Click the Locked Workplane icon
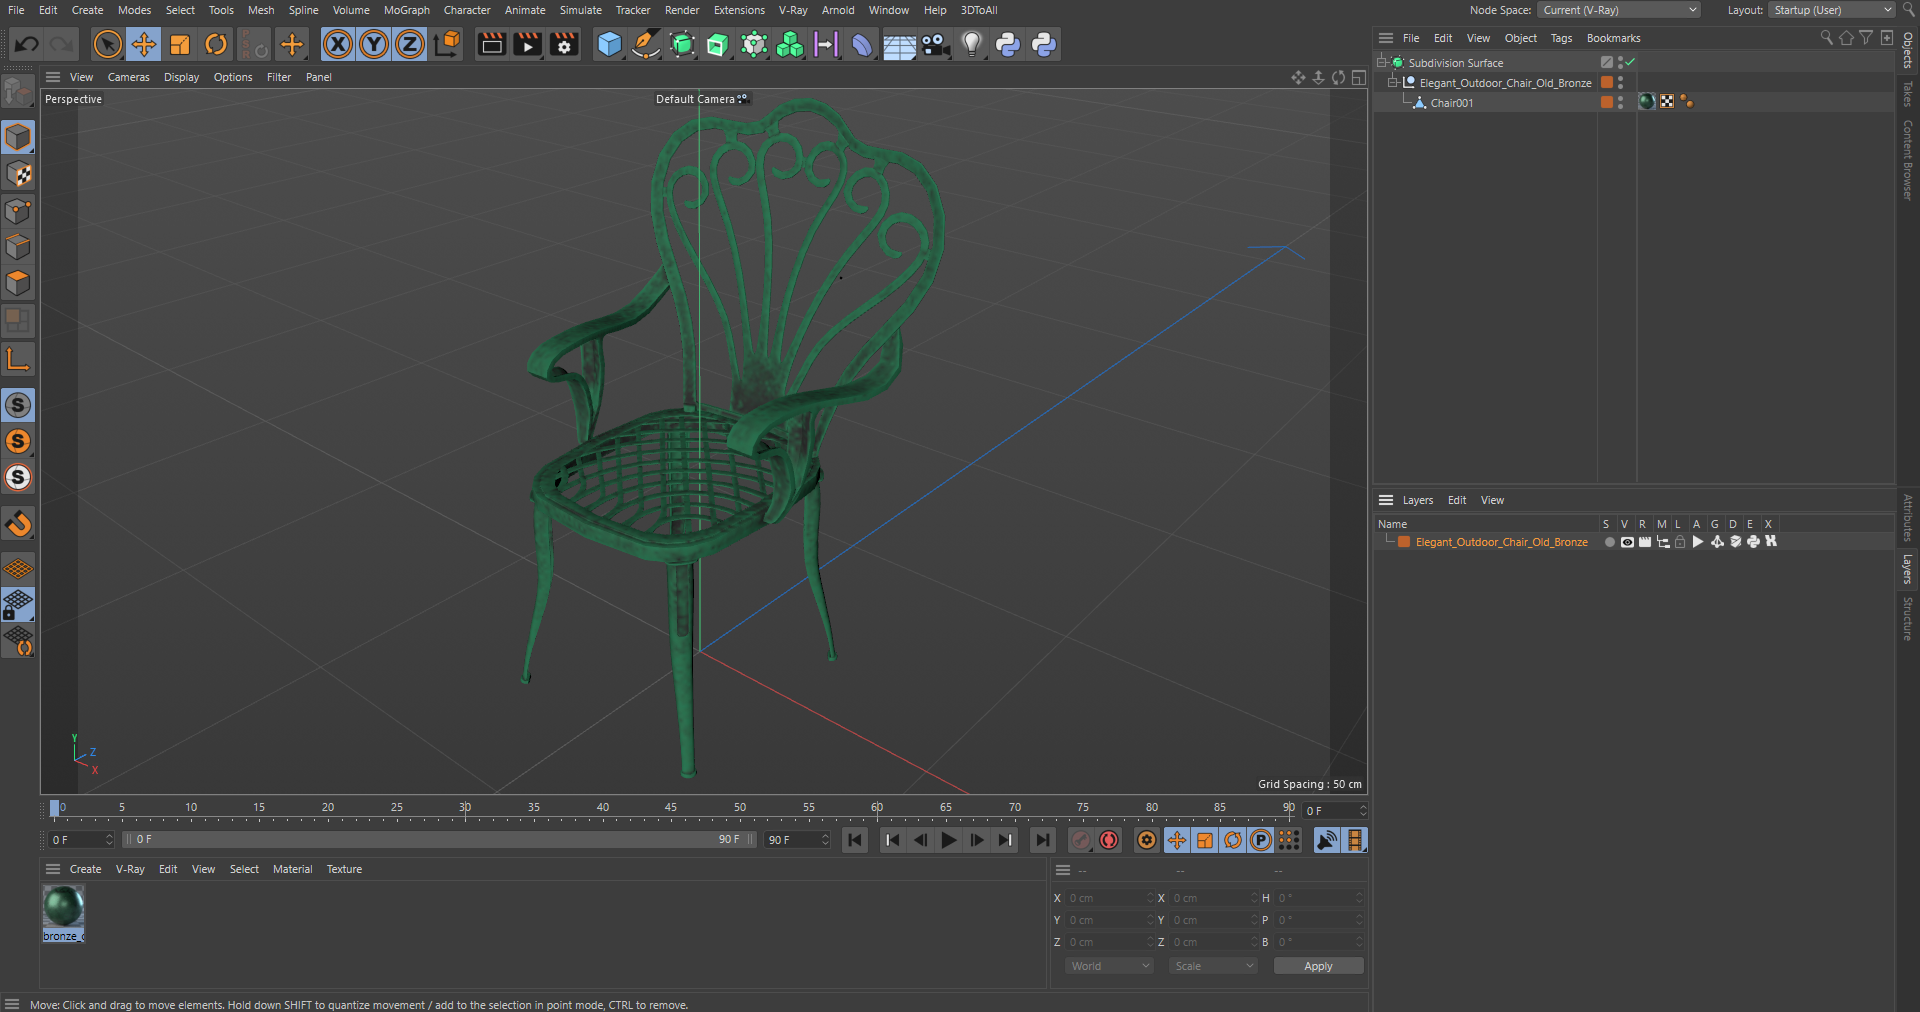 18,604
